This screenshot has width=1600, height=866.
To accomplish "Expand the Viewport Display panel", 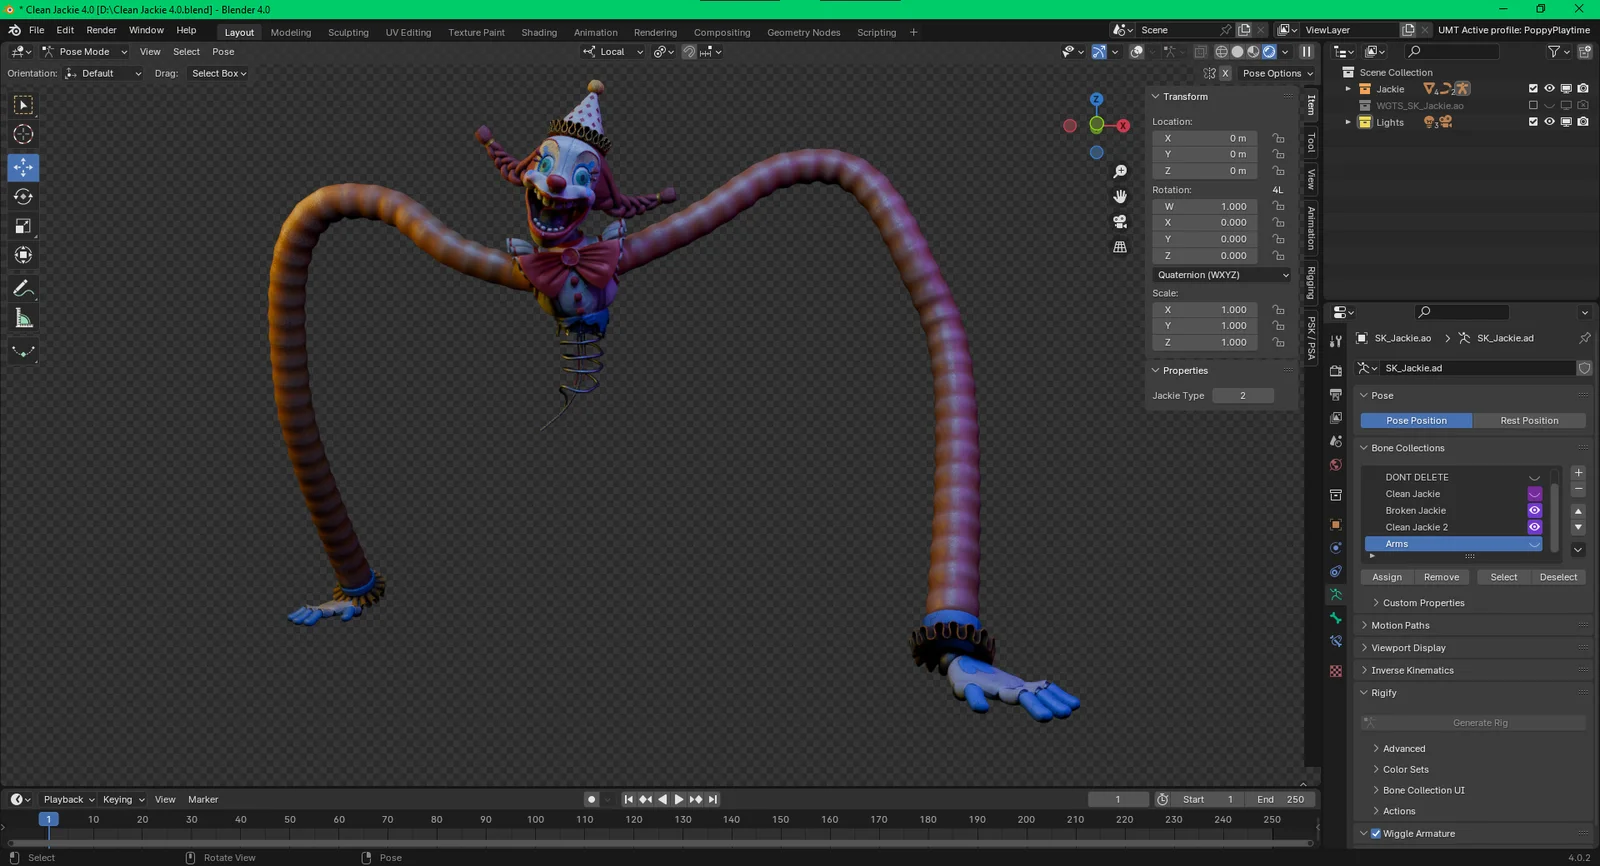I will [1408, 648].
